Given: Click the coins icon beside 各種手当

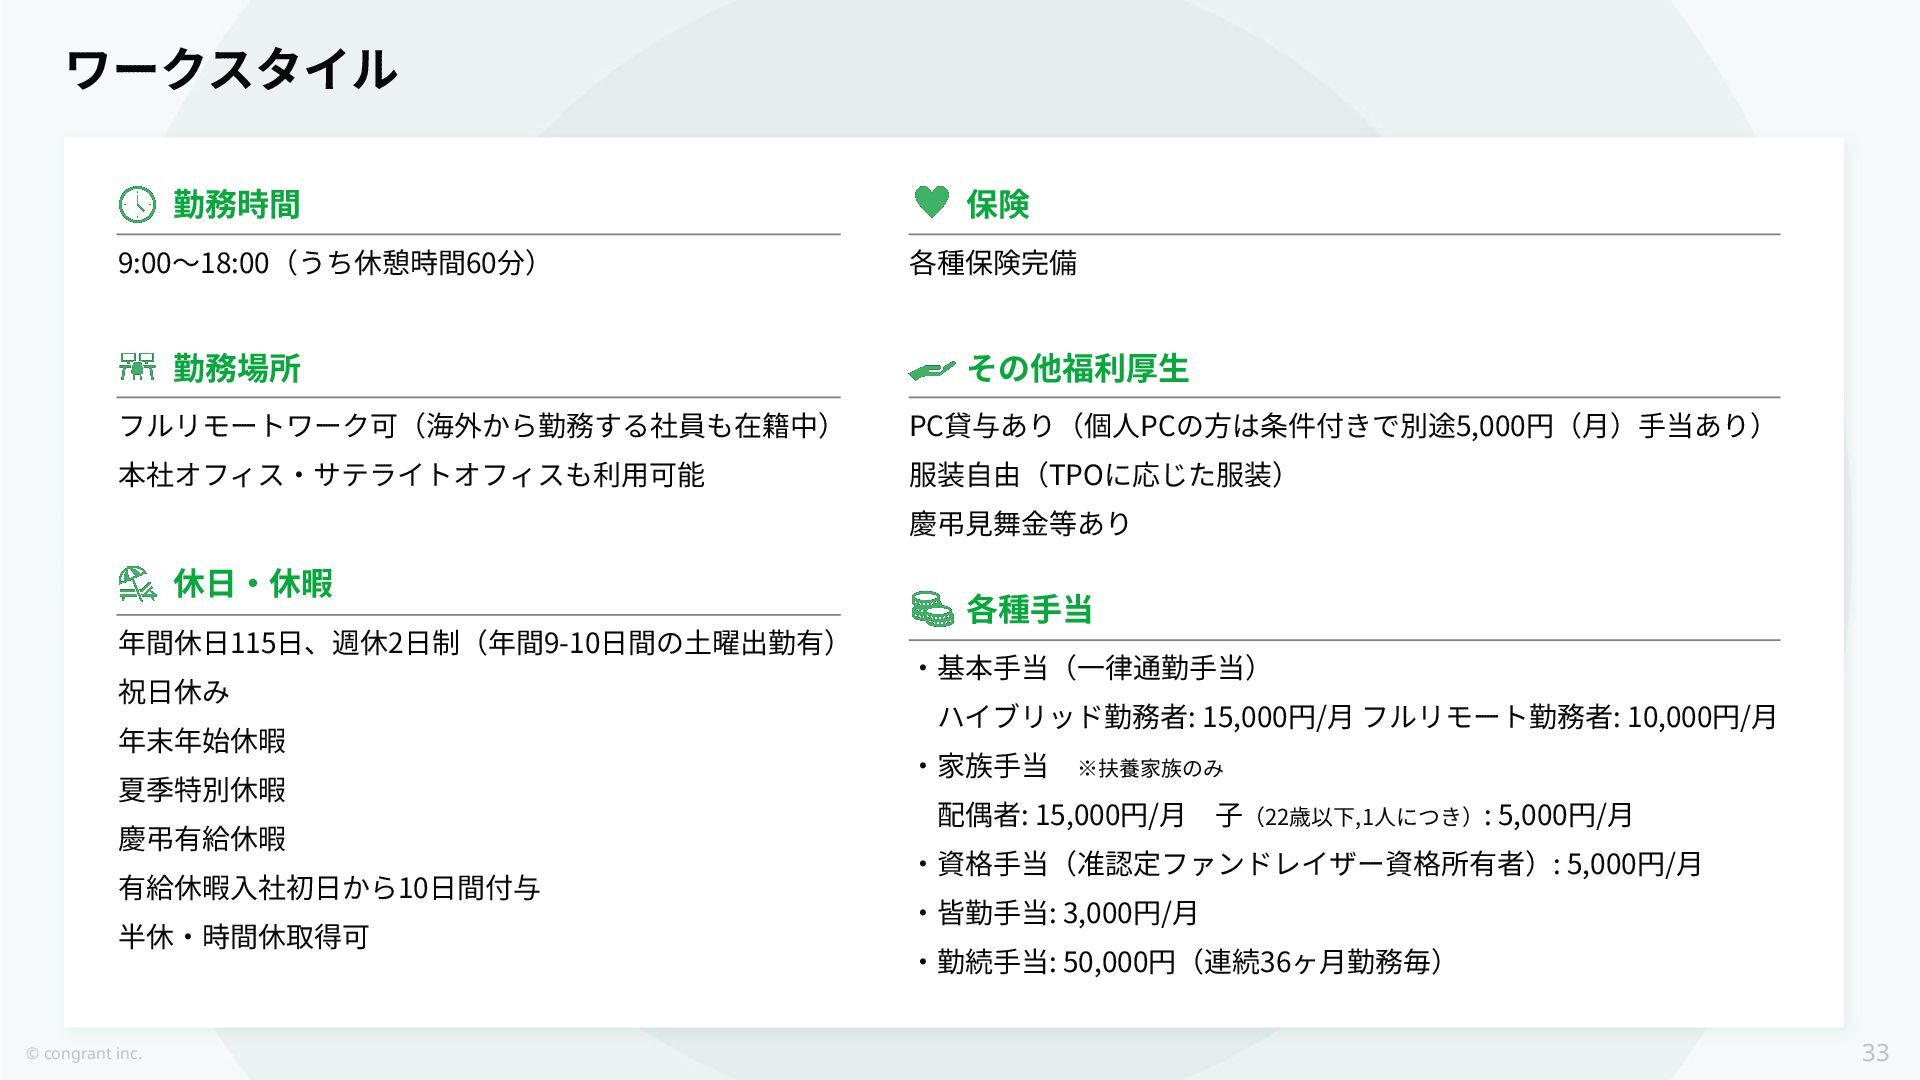Looking at the screenshot, I should click(x=932, y=609).
